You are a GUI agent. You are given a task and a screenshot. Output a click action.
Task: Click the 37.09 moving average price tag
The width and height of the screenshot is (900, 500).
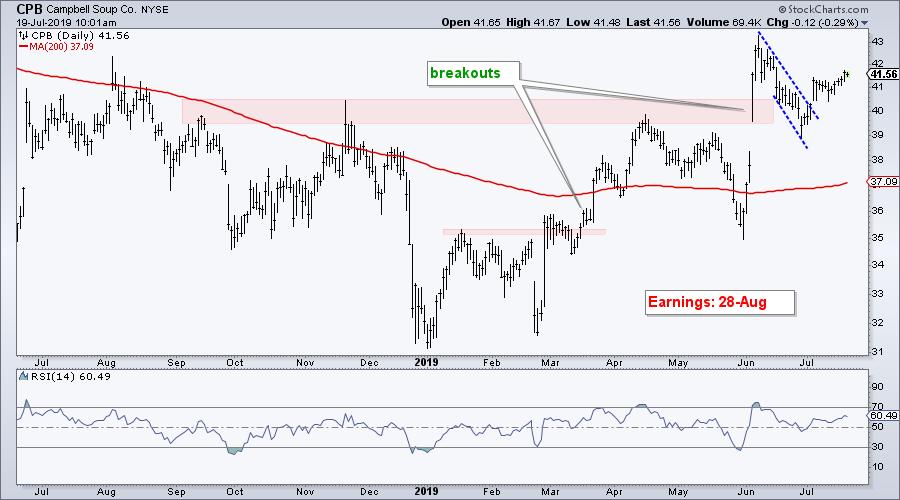(x=883, y=182)
